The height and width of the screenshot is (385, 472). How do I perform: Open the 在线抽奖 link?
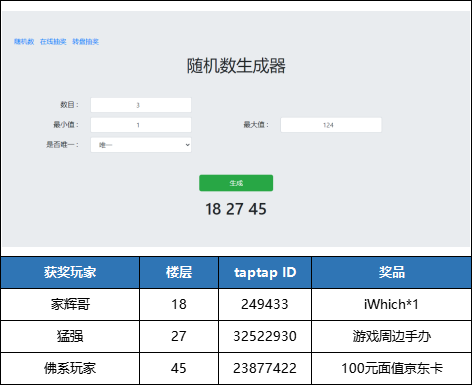click(53, 42)
